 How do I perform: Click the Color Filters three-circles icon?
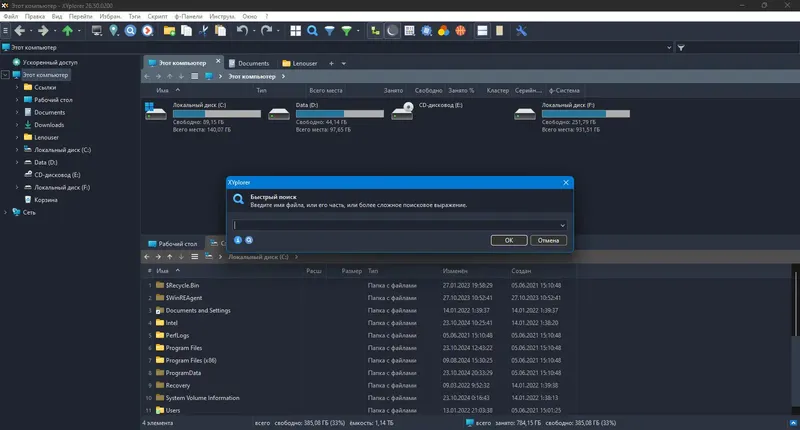click(x=443, y=31)
